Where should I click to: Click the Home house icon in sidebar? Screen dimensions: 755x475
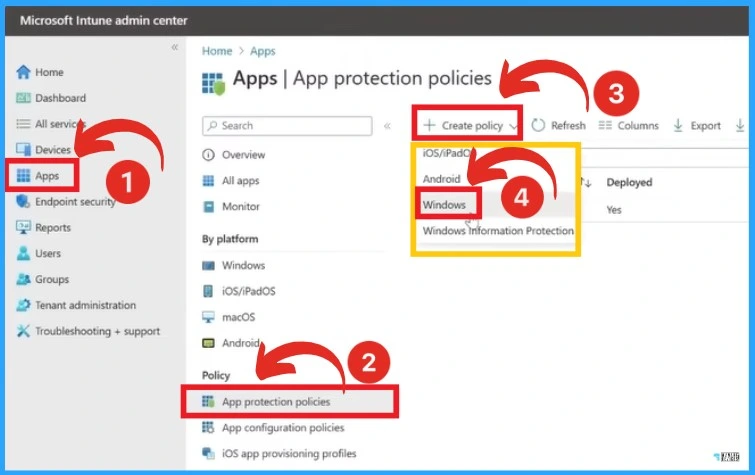tap(23, 72)
